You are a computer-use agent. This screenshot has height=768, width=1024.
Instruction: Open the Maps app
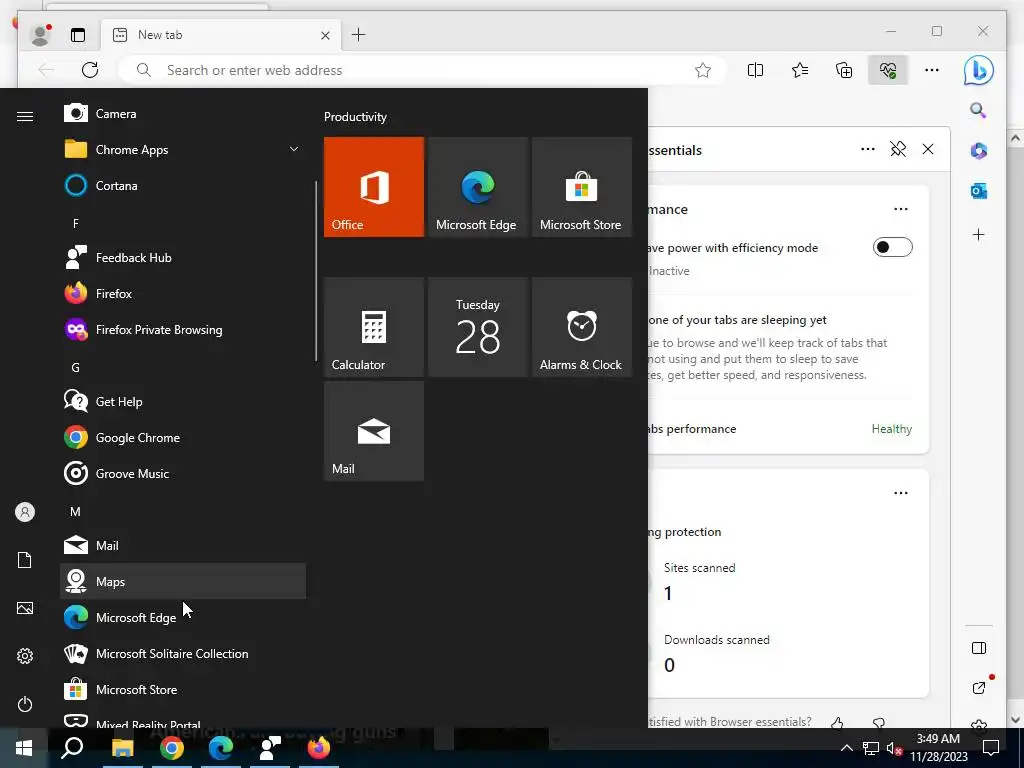coord(183,581)
